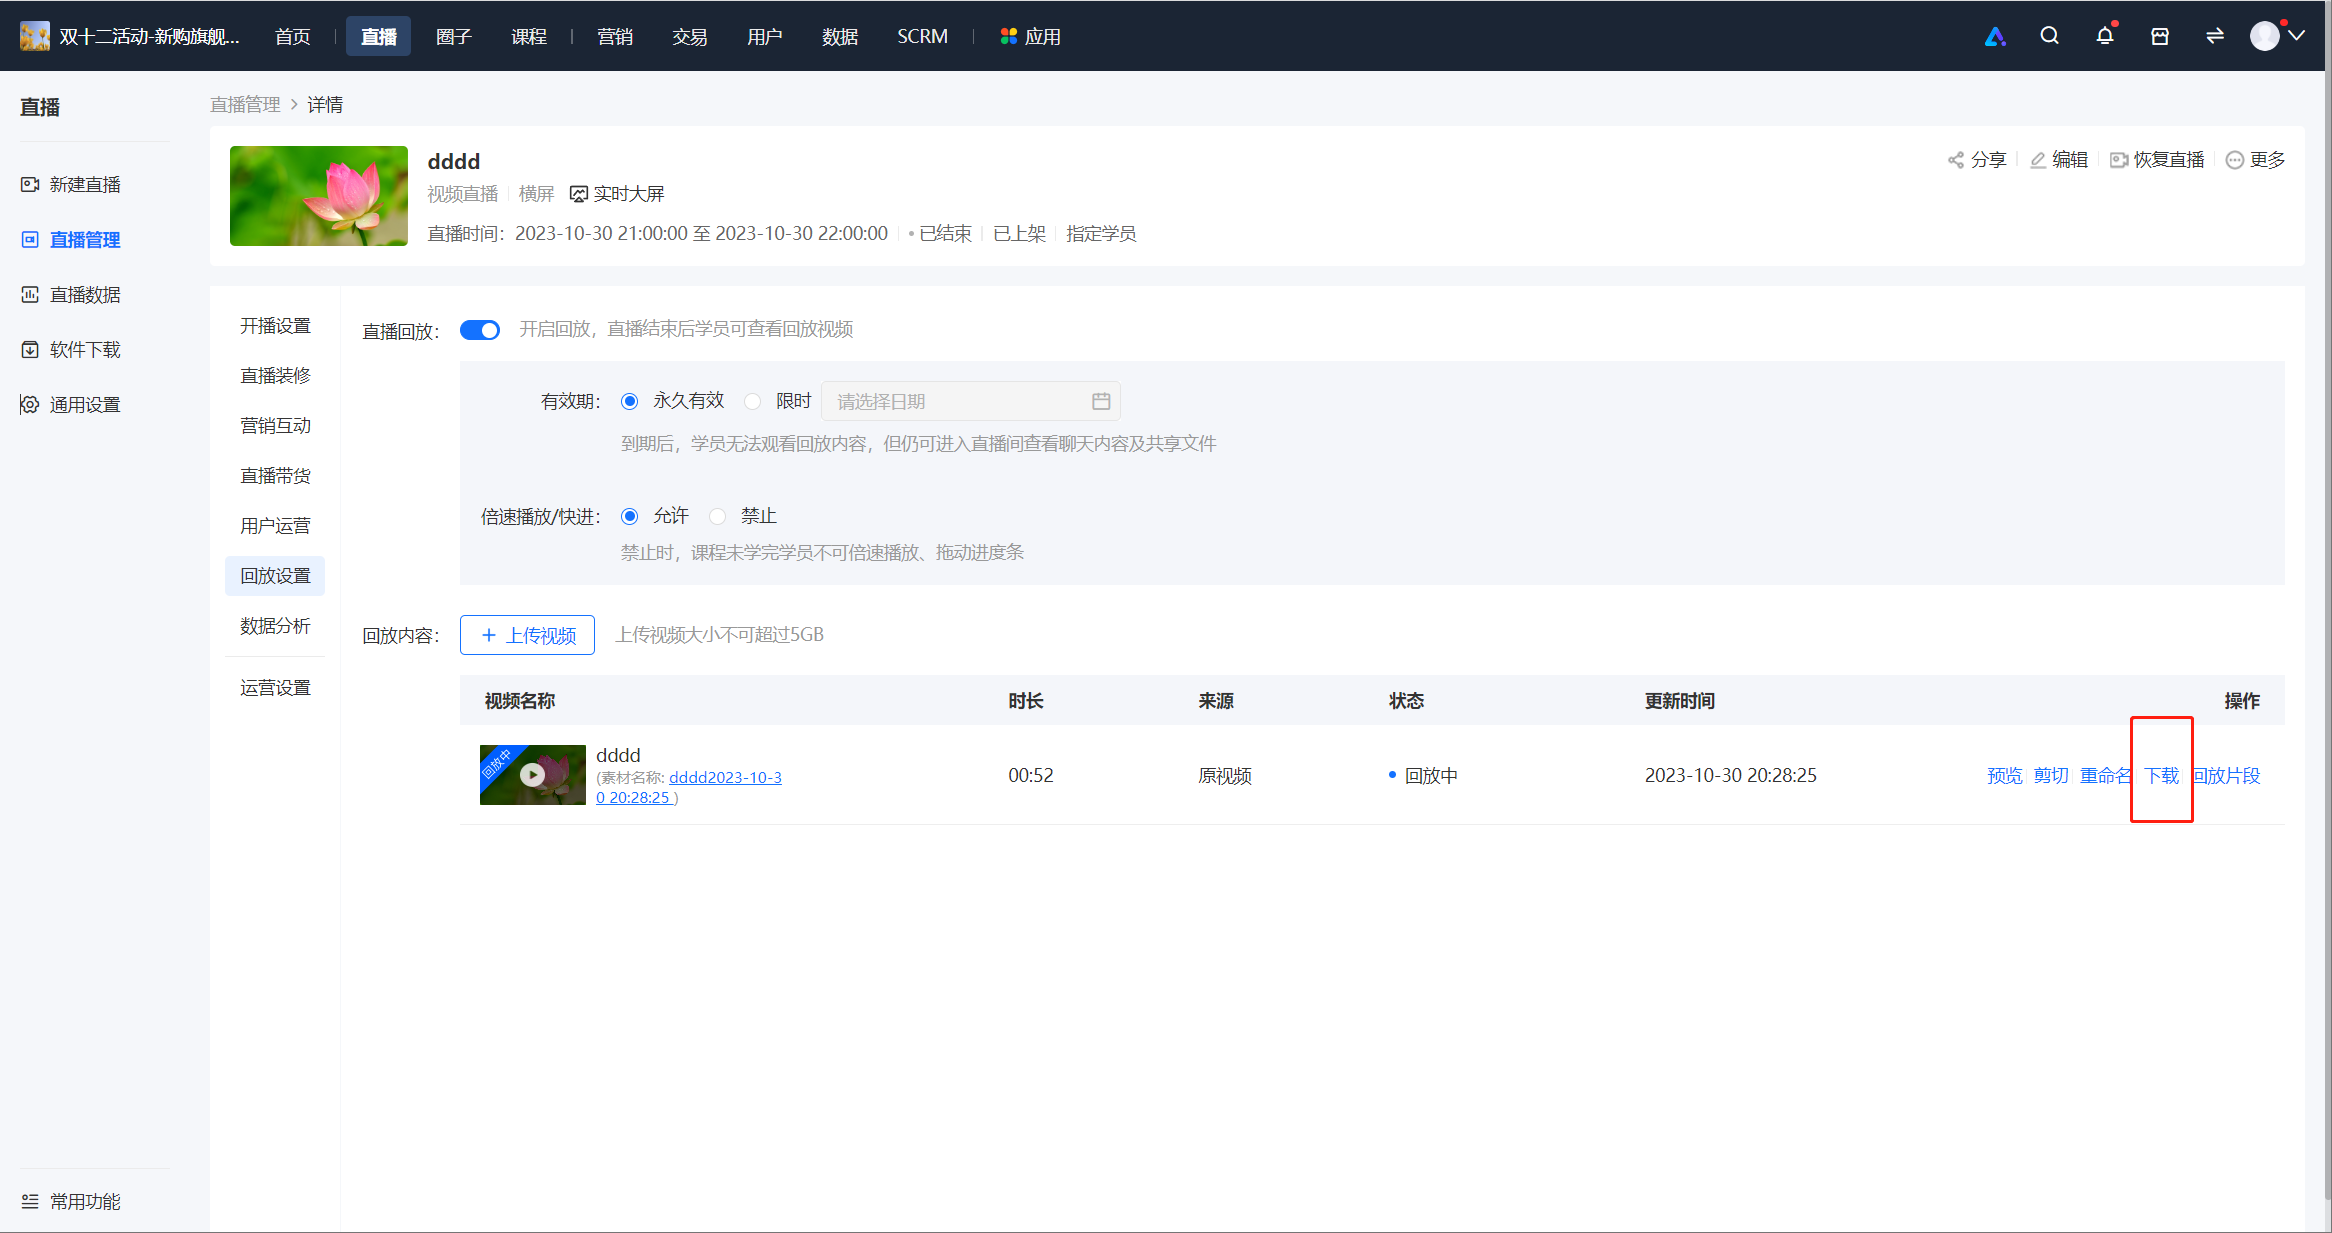Open the 开播设置 tab
2332x1233 pixels.
click(x=275, y=326)
